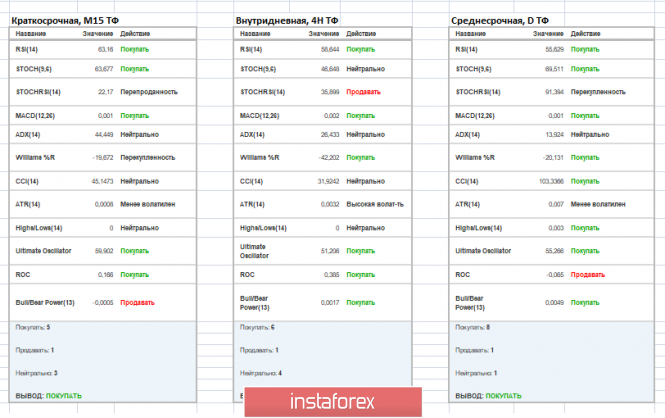This screenshot has height=418, width=665.
Task: Click Перекупленность for STOCHRSI(14) in D table
Action: pyautogui.click(x=598, y=92)
